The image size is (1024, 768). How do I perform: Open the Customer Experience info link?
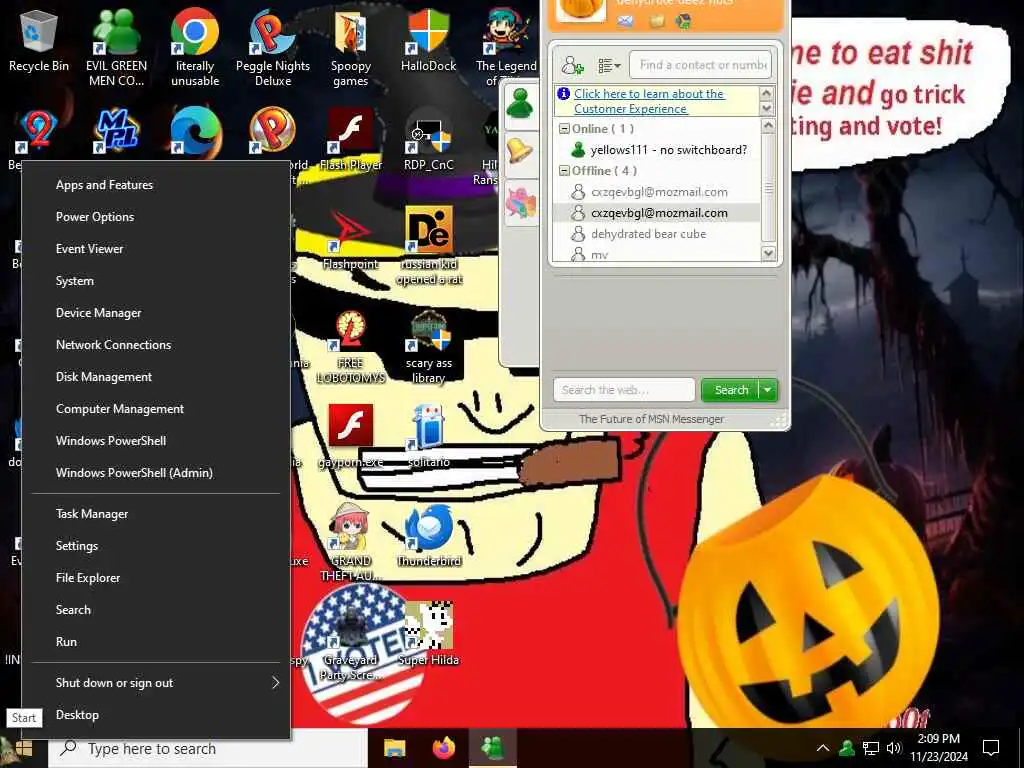click(x=648, y=101)
